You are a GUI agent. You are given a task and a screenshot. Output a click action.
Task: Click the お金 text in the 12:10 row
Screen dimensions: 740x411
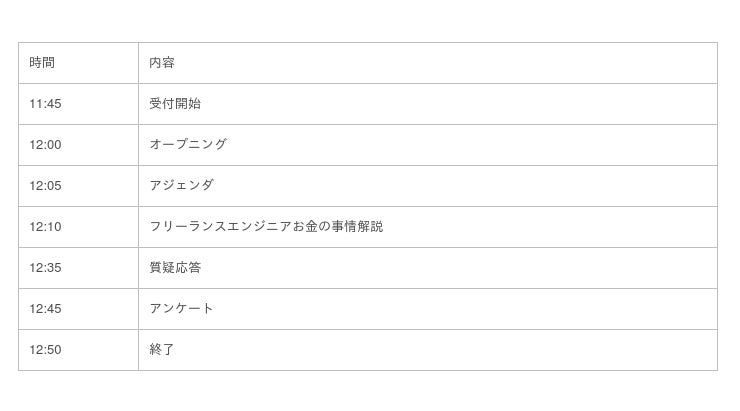[x=305, y=227]
